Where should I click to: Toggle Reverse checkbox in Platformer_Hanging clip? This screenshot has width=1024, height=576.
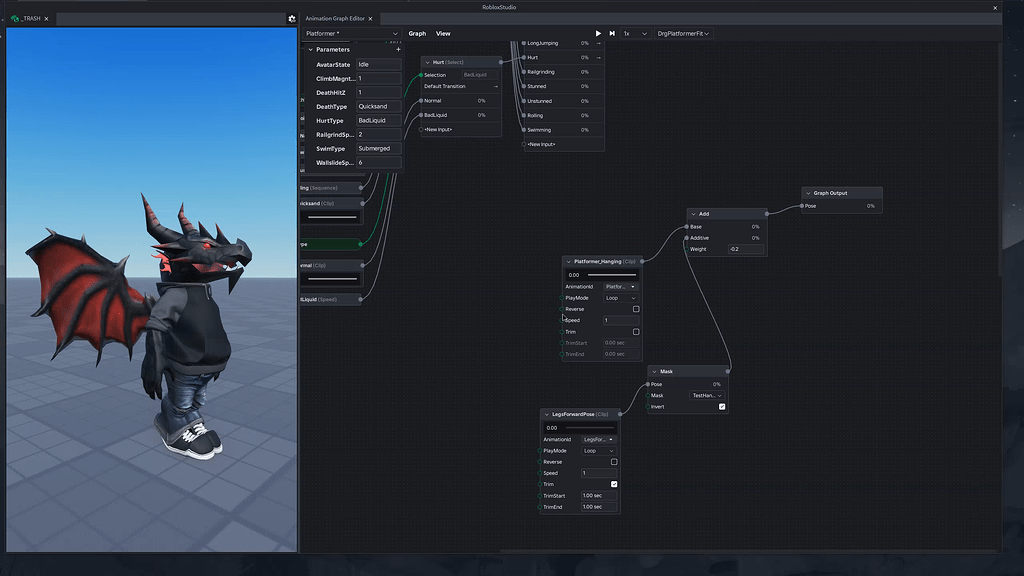636,309
